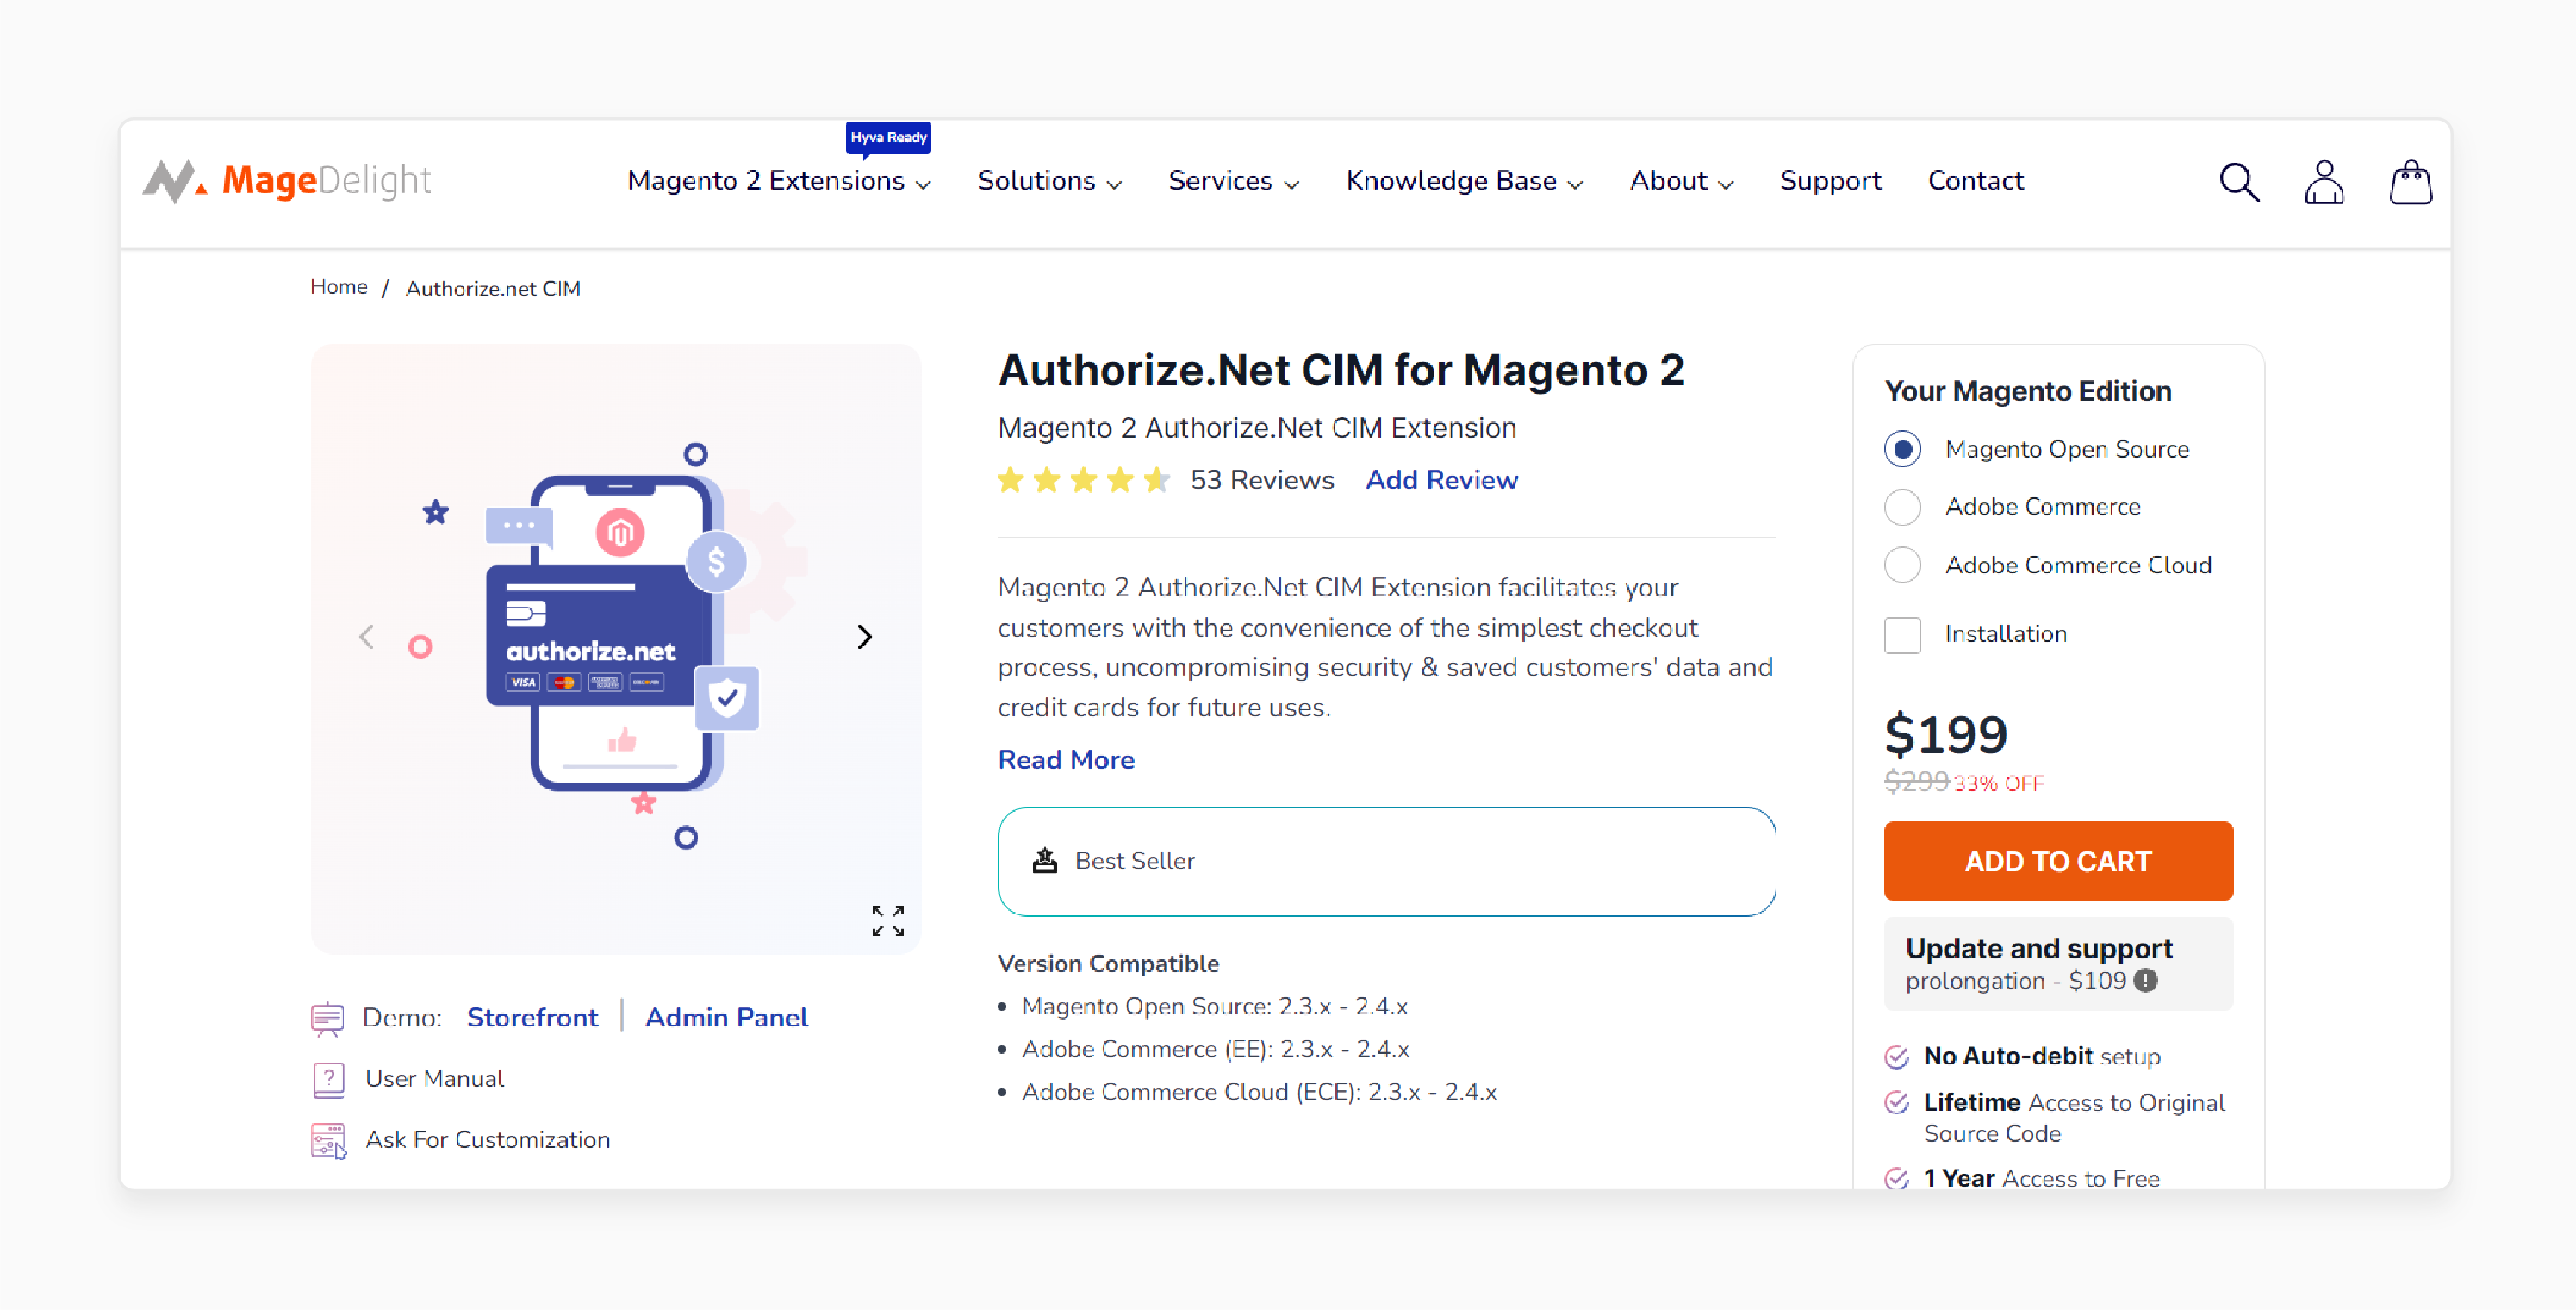
Task: Open the 53 Reviews link
Action: tap(1262, 480)
